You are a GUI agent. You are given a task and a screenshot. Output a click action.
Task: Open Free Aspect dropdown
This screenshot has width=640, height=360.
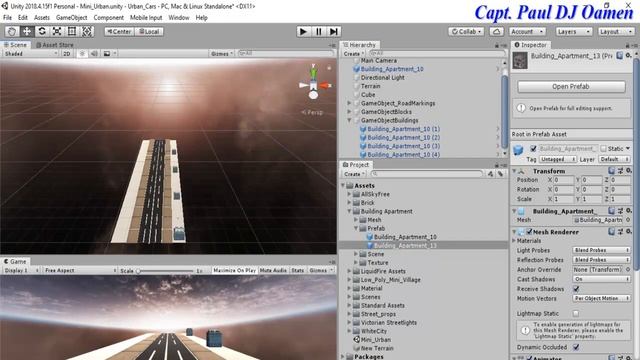pos(80,270)
